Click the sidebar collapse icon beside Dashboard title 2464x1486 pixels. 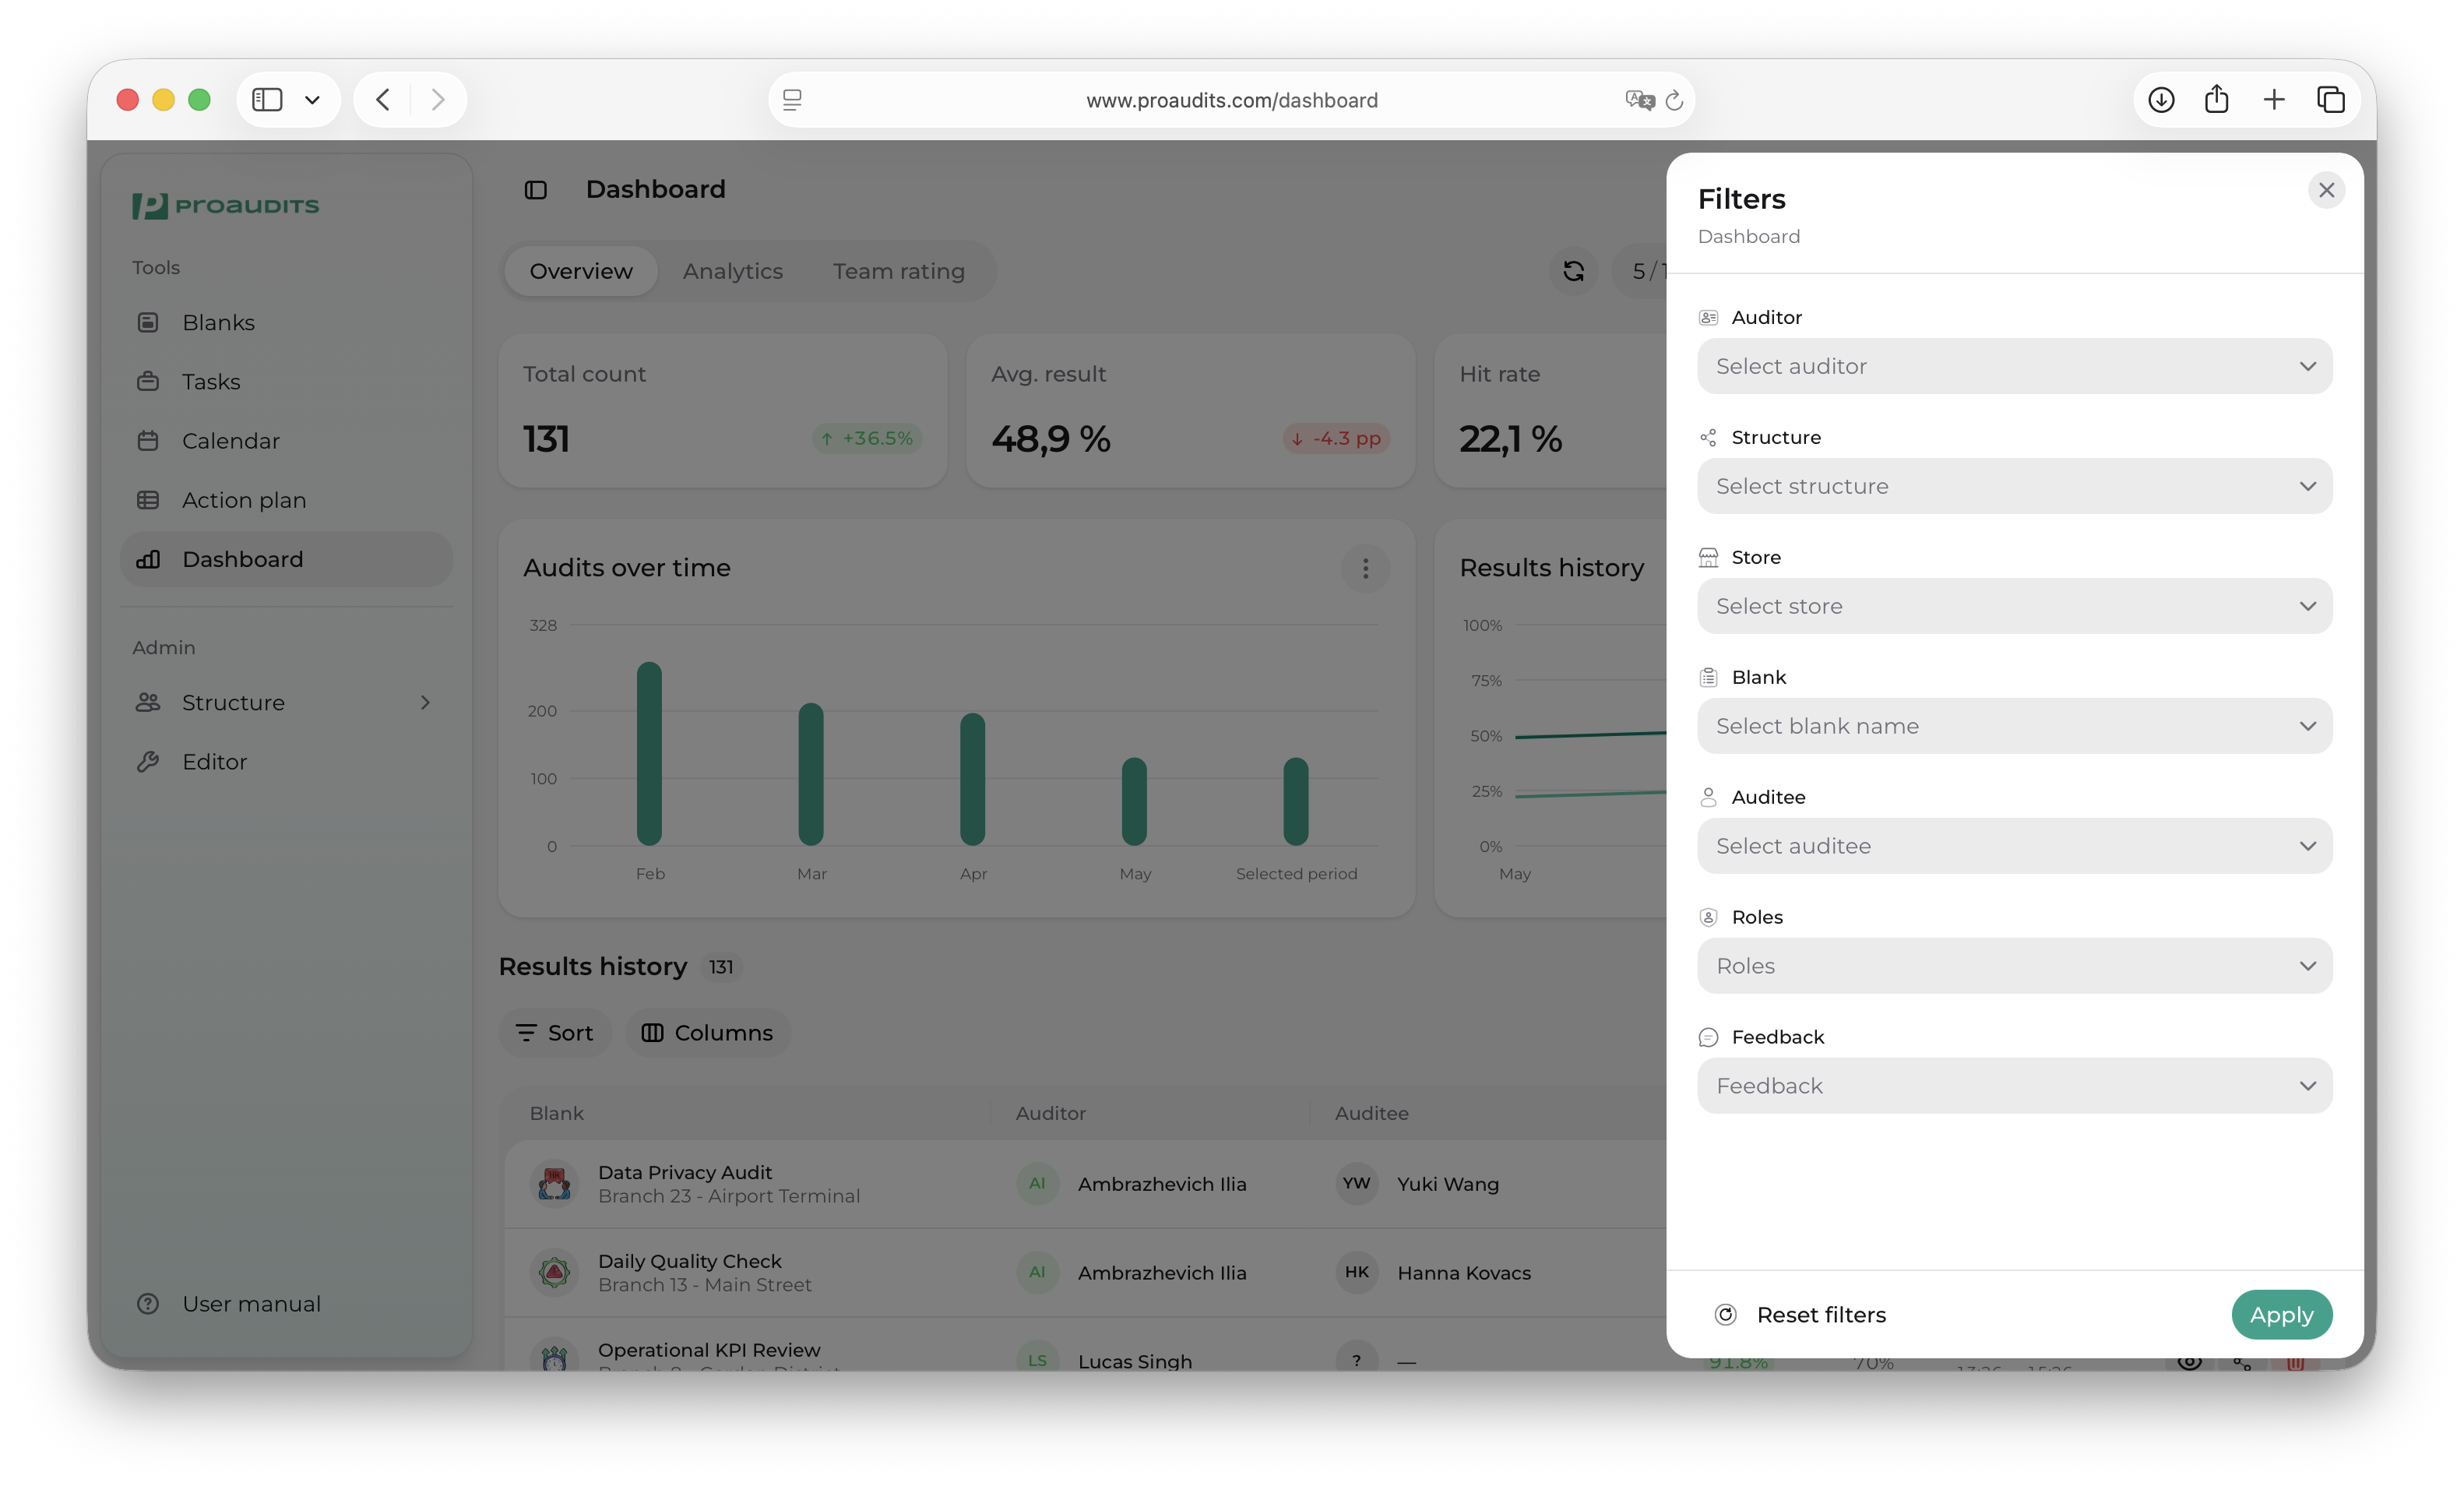536,190
